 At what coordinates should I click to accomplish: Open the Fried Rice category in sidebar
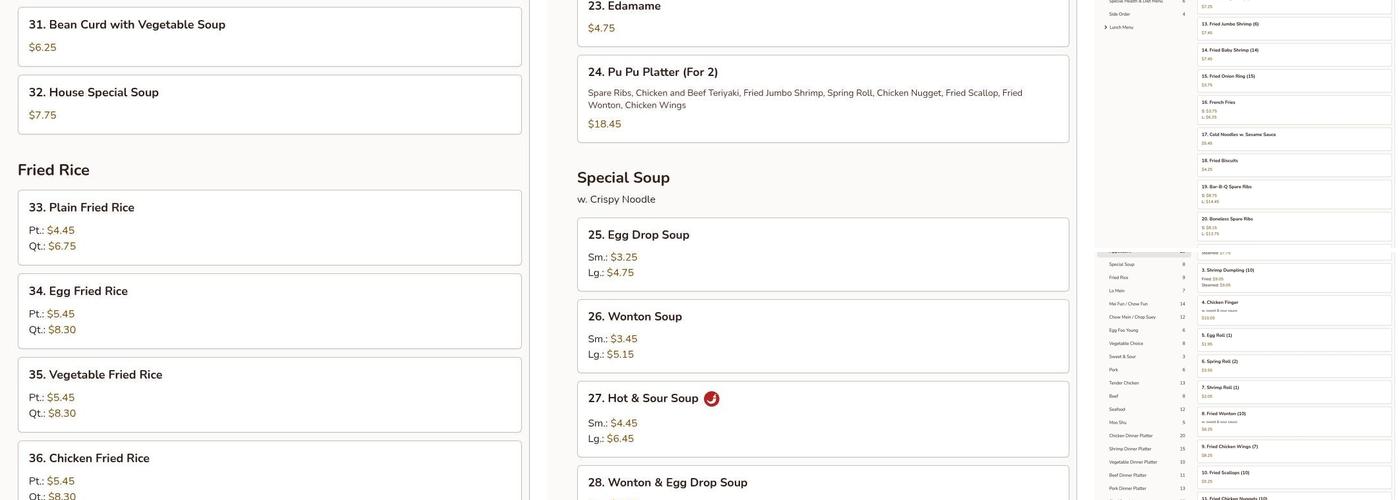coord(1118,277)
